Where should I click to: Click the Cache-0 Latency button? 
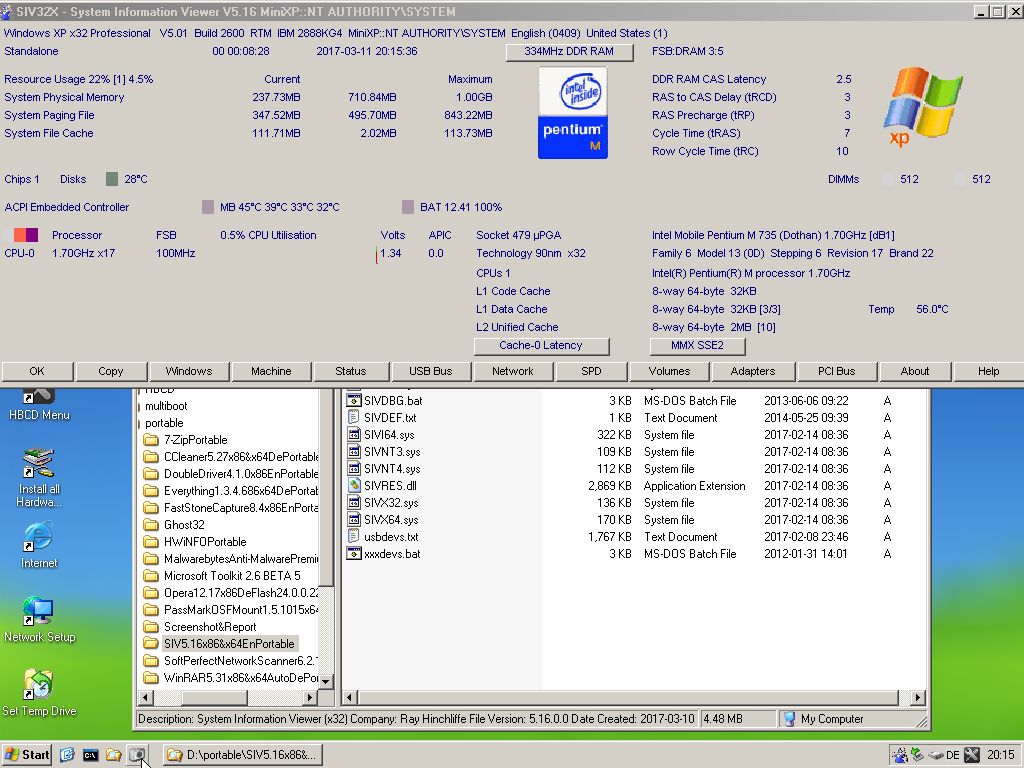click(x=541, y=345)
